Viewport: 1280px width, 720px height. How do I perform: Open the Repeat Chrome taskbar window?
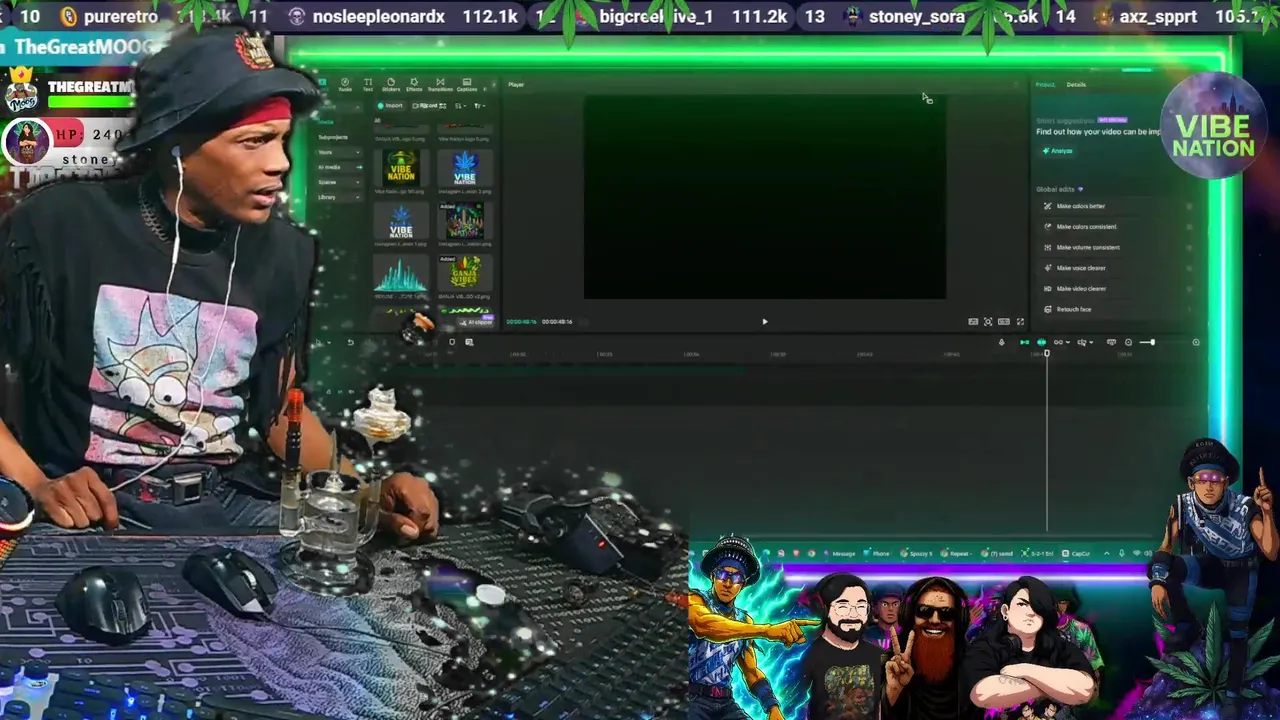coord(955,553)
